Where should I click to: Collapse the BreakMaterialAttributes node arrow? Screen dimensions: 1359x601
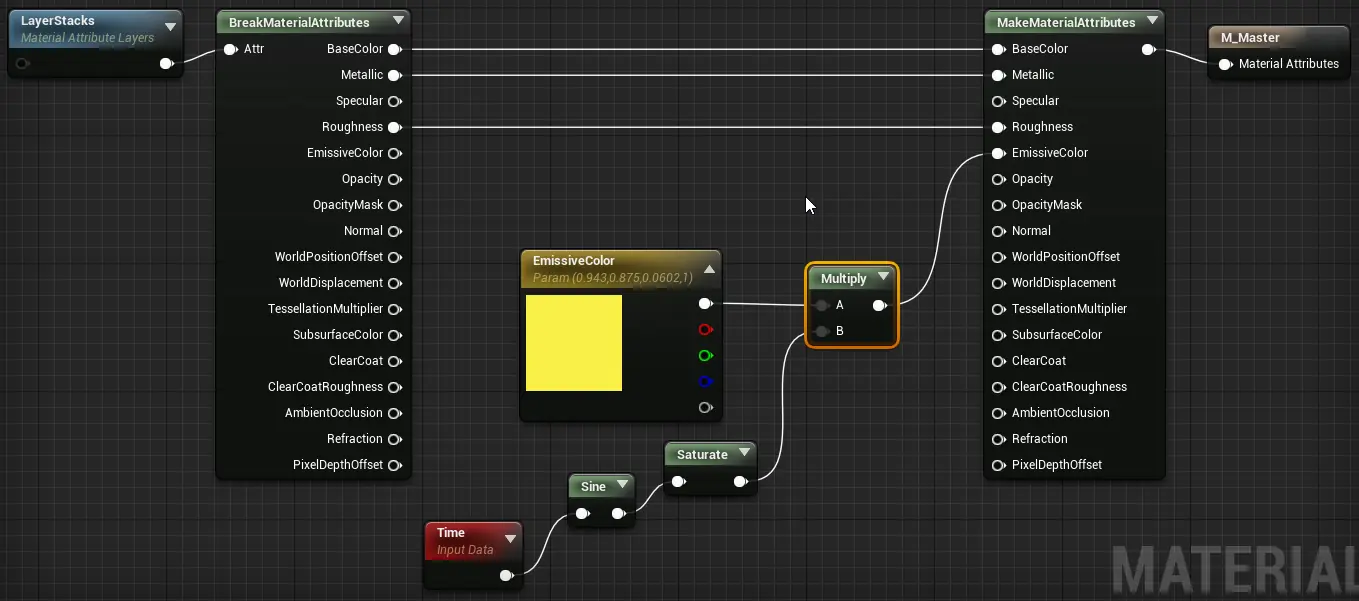click(x=399, y=21)
